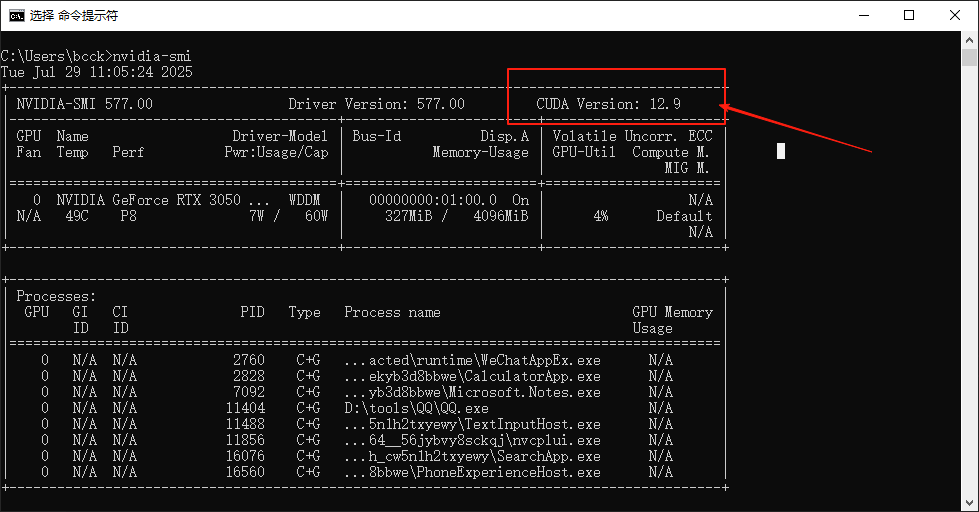Click the WeChatAppEx.exe process entry

point(472,360)
